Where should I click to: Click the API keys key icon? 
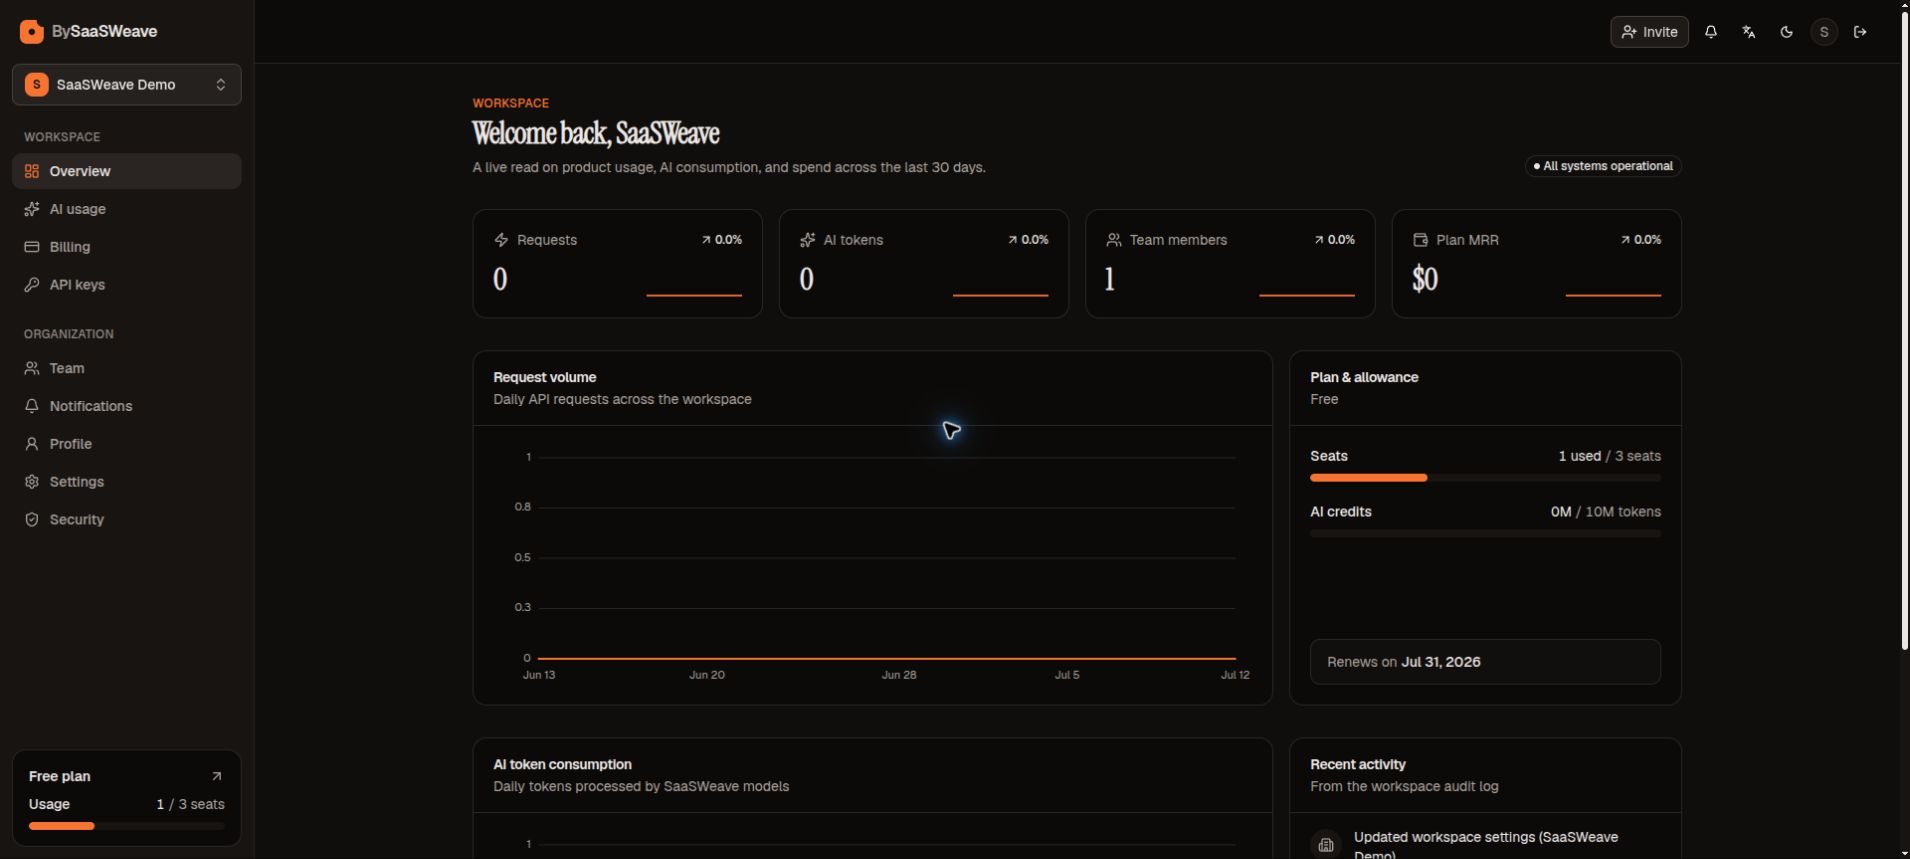coord(32,285)
